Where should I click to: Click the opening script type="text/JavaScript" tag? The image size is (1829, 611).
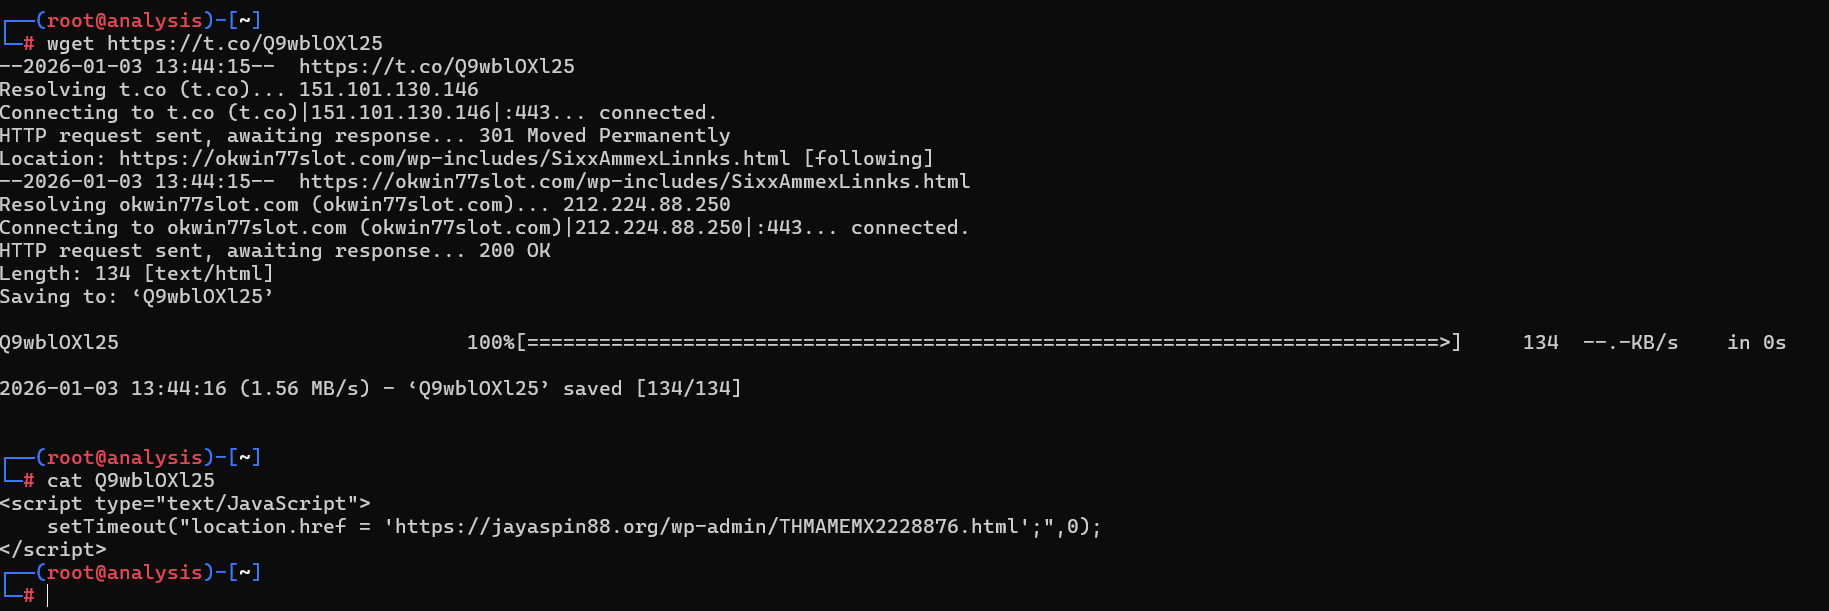185,504
